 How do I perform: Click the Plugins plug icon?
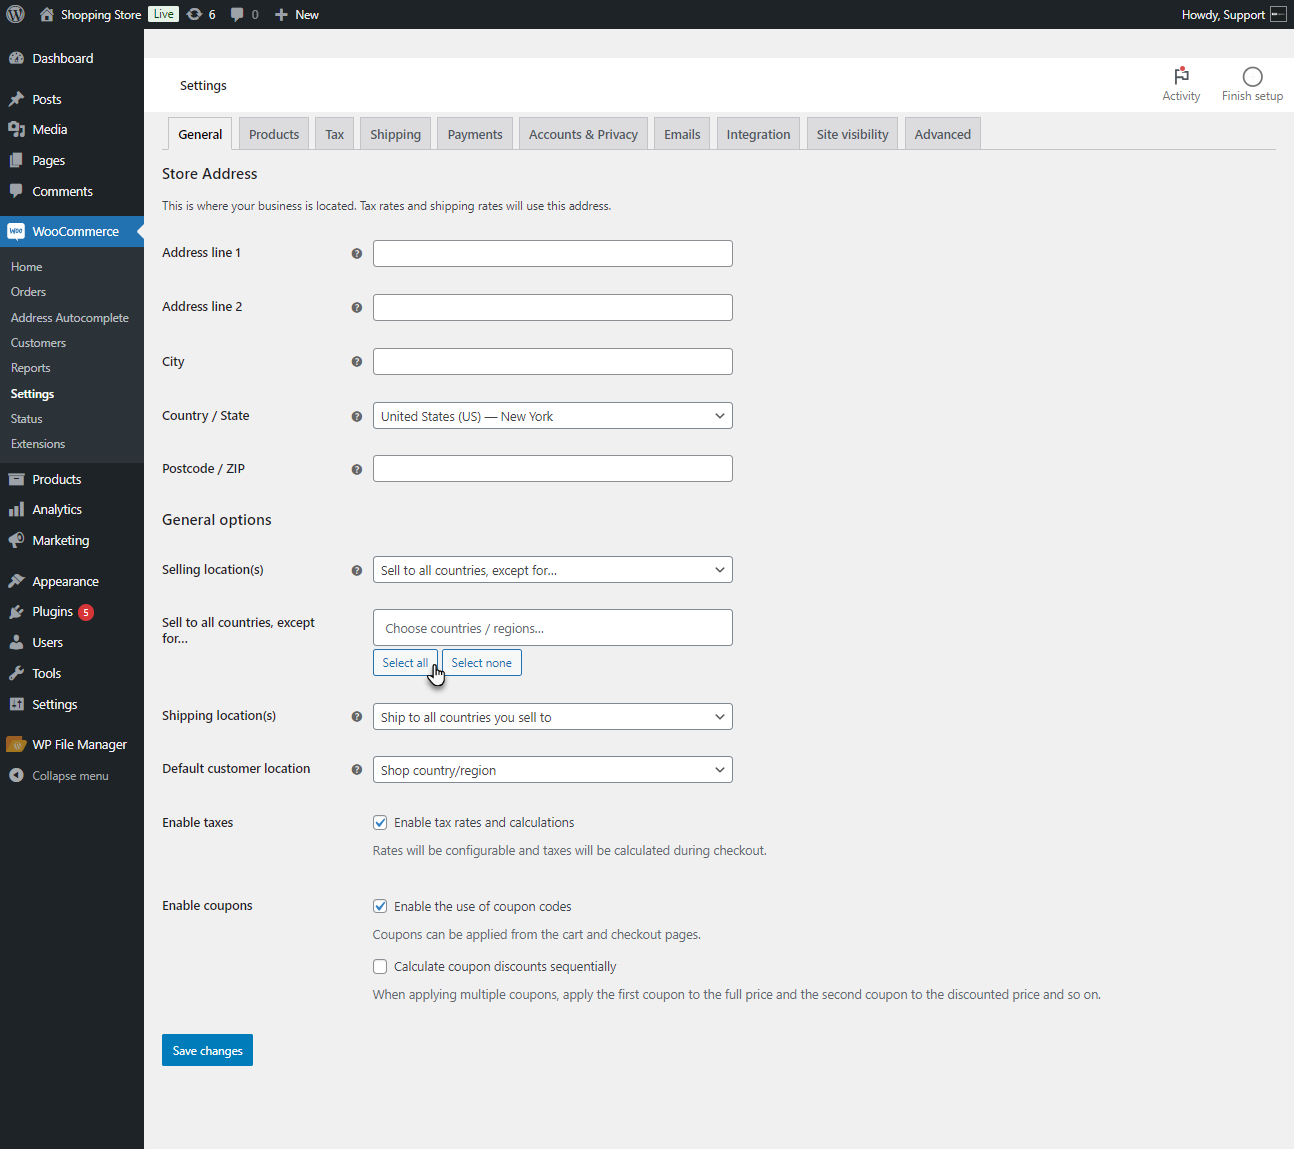coord(16,612)
